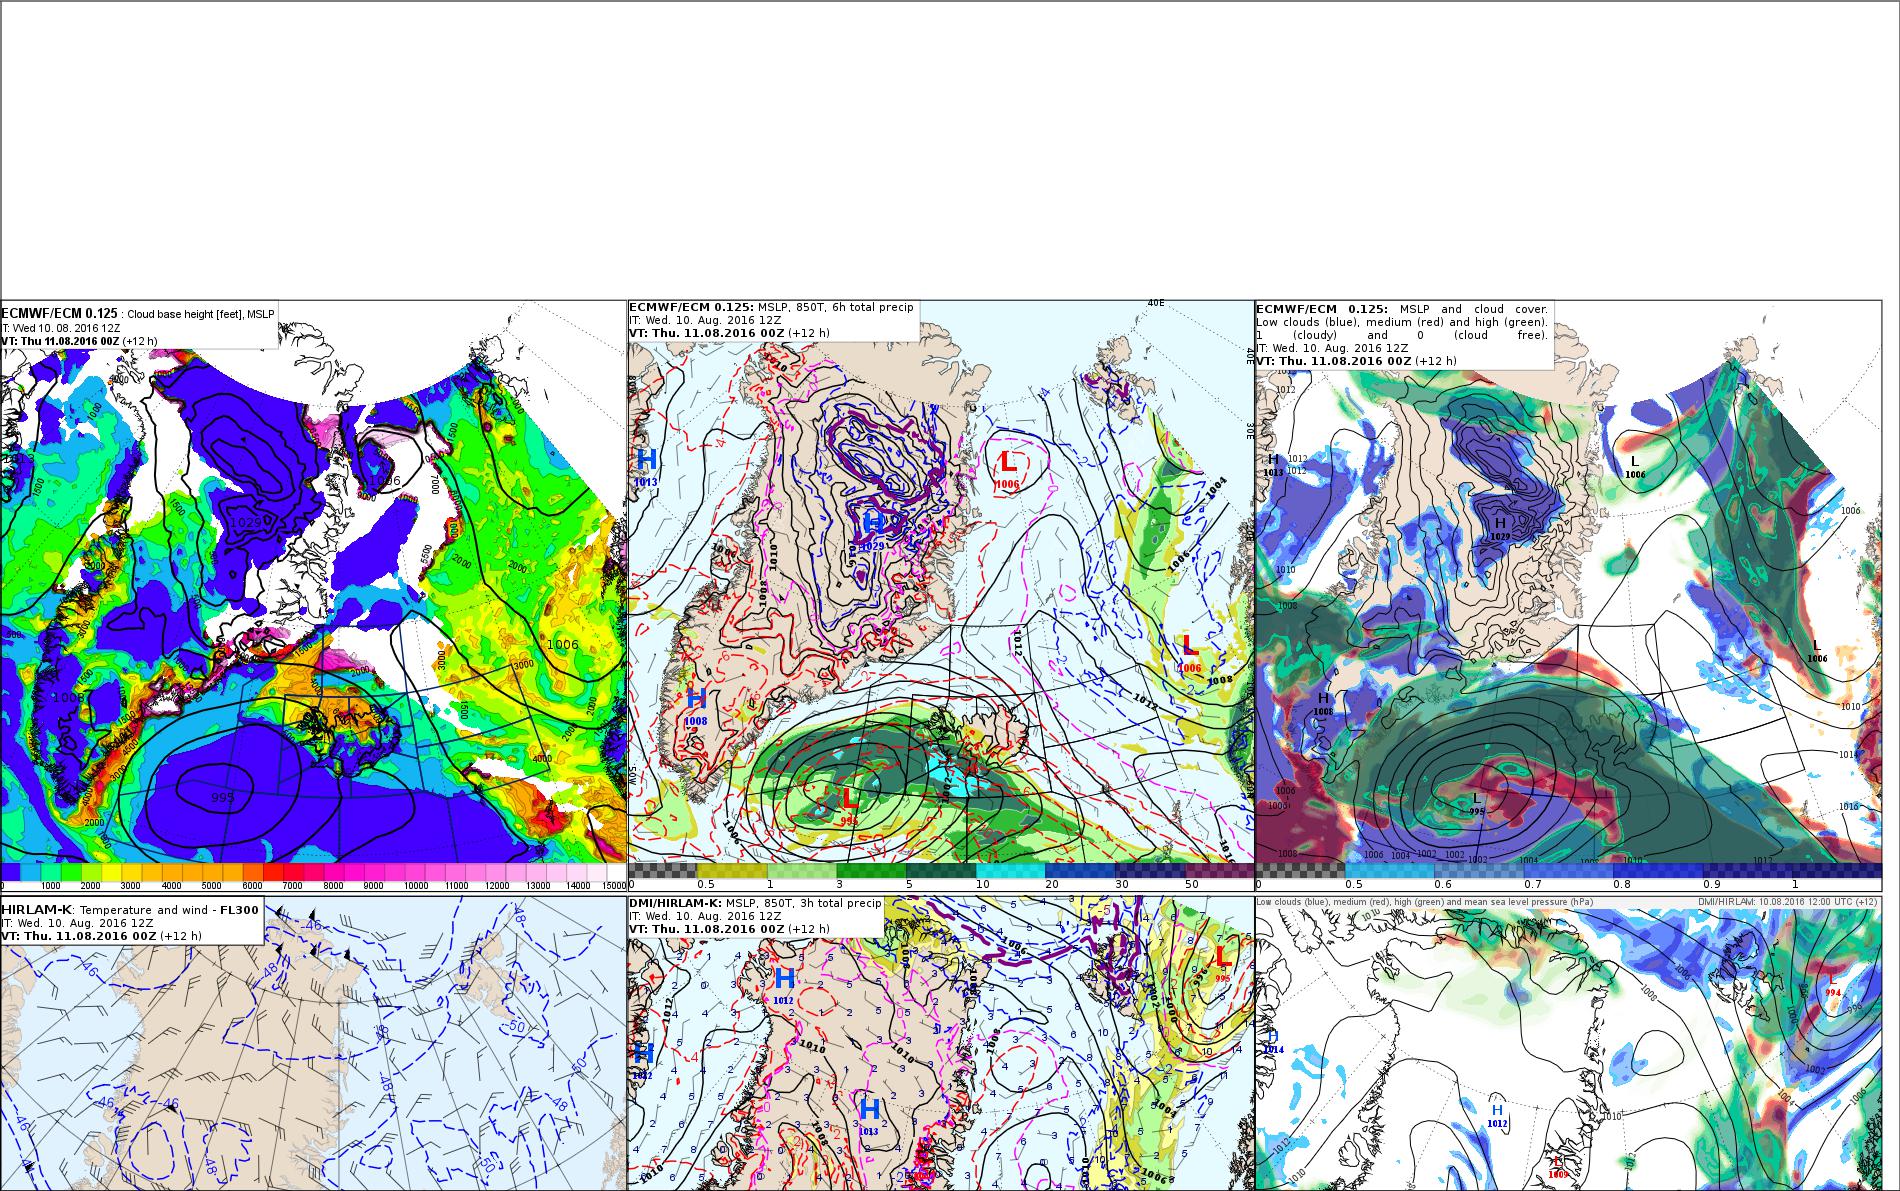This screenshot has width=1900, height=1191.
Task: Click the 15000 tick on cloud base legend
Action: (612, 885)
